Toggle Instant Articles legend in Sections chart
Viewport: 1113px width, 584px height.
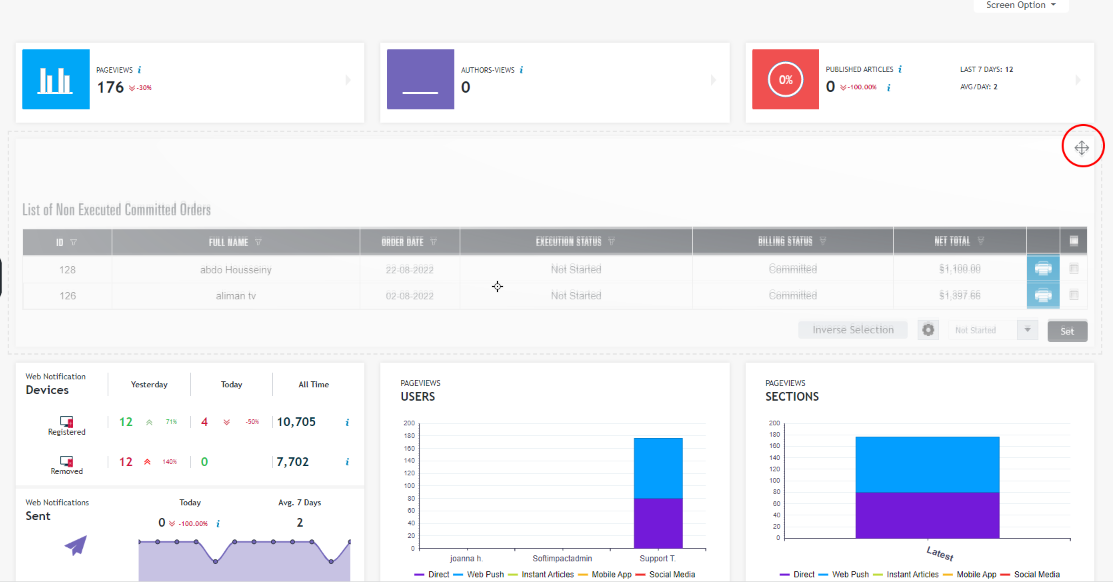(x=905, y=574)
